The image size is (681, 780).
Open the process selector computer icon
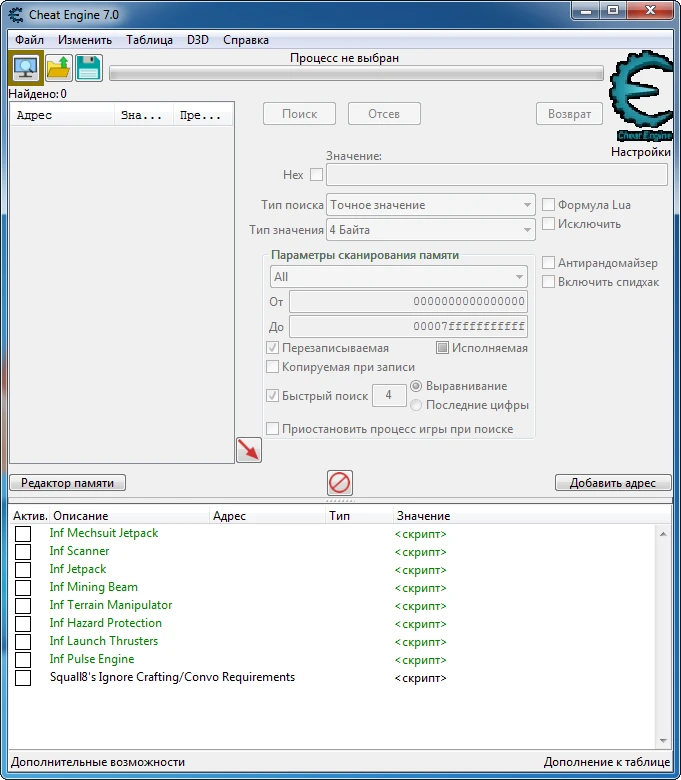click(x=26, y=68)
